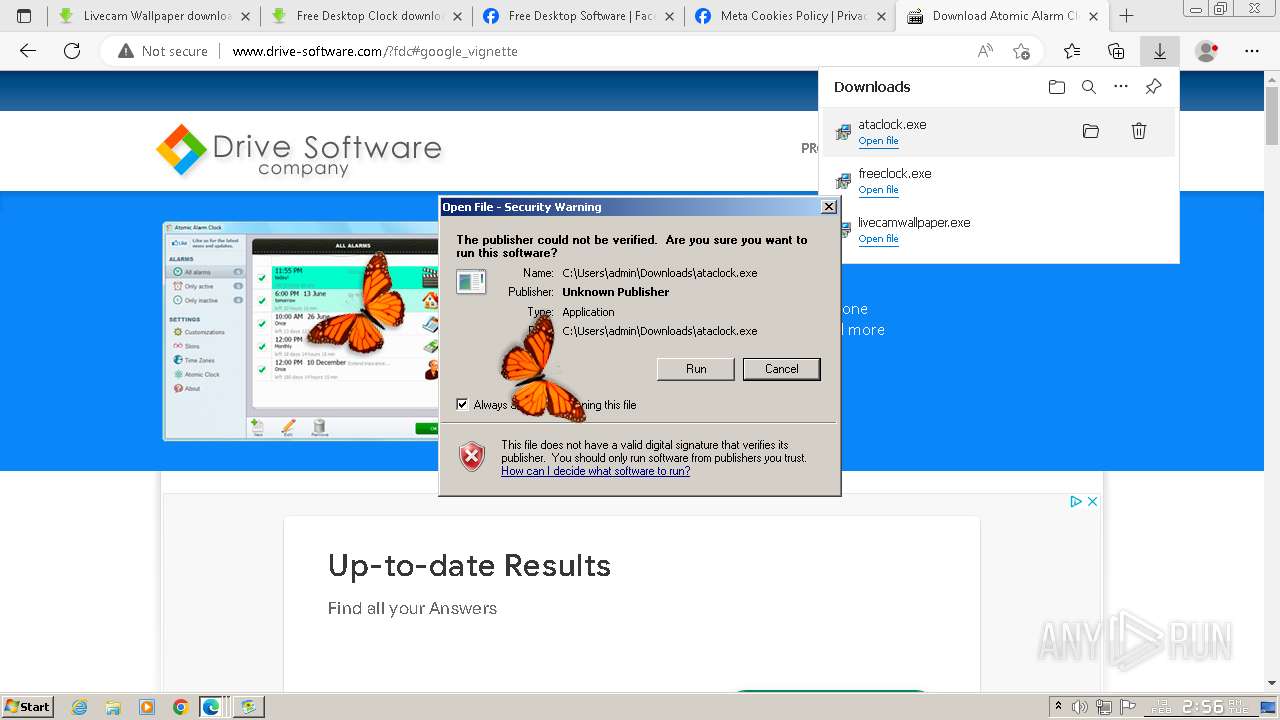Open the volume icon in system tray
1280x720 pixels.
click(1080, 707)
